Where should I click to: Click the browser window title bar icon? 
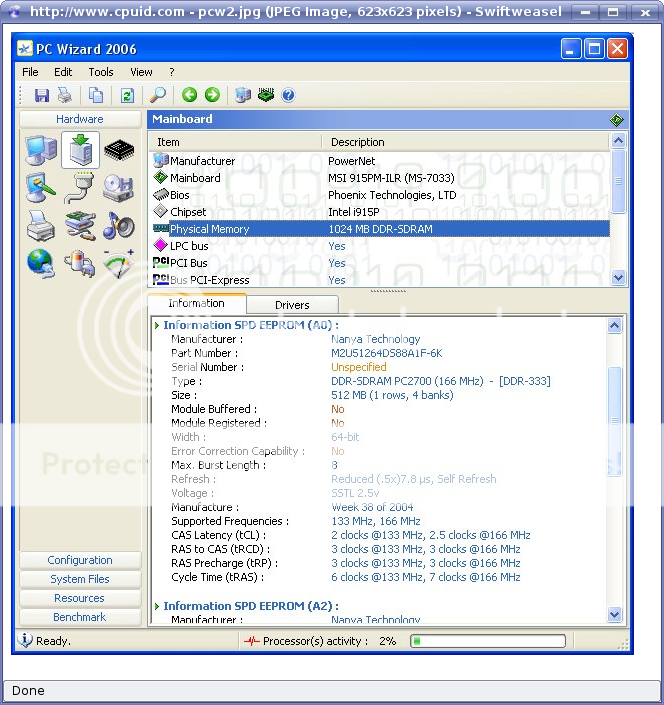(x=14, y=11)
